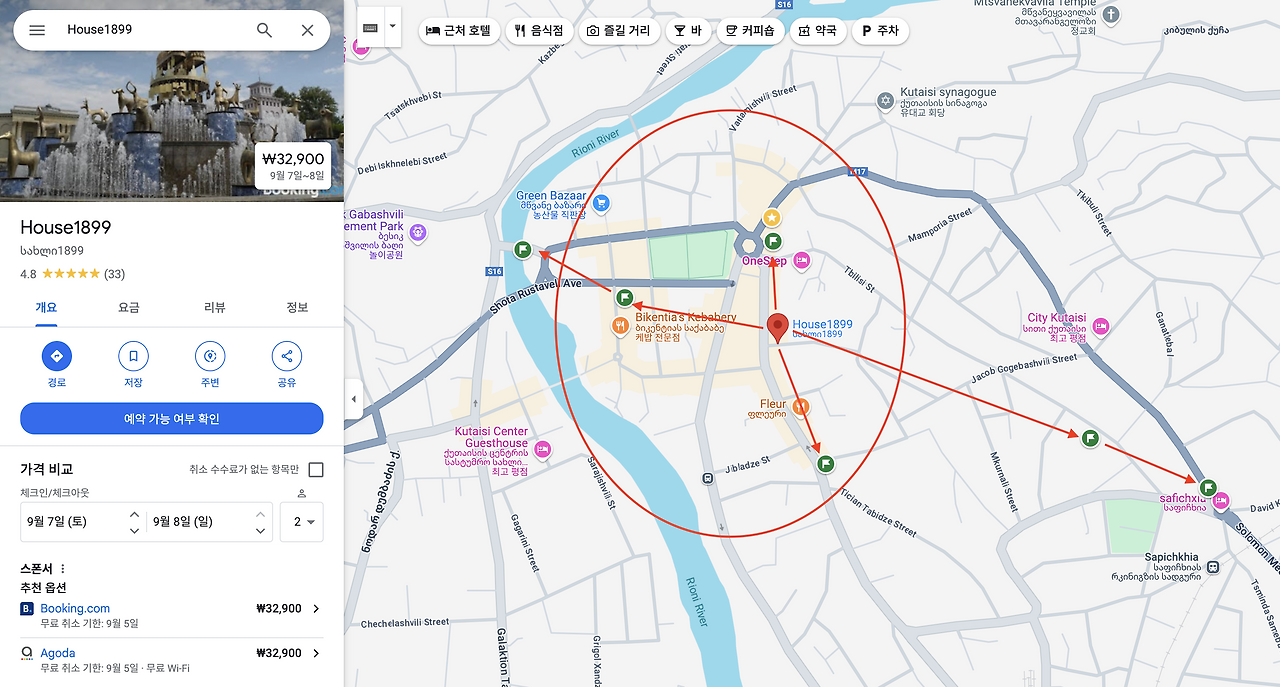Screen dimensions: 1280x687
Task: Click the 공유 share icon
Action: point(287,356)
